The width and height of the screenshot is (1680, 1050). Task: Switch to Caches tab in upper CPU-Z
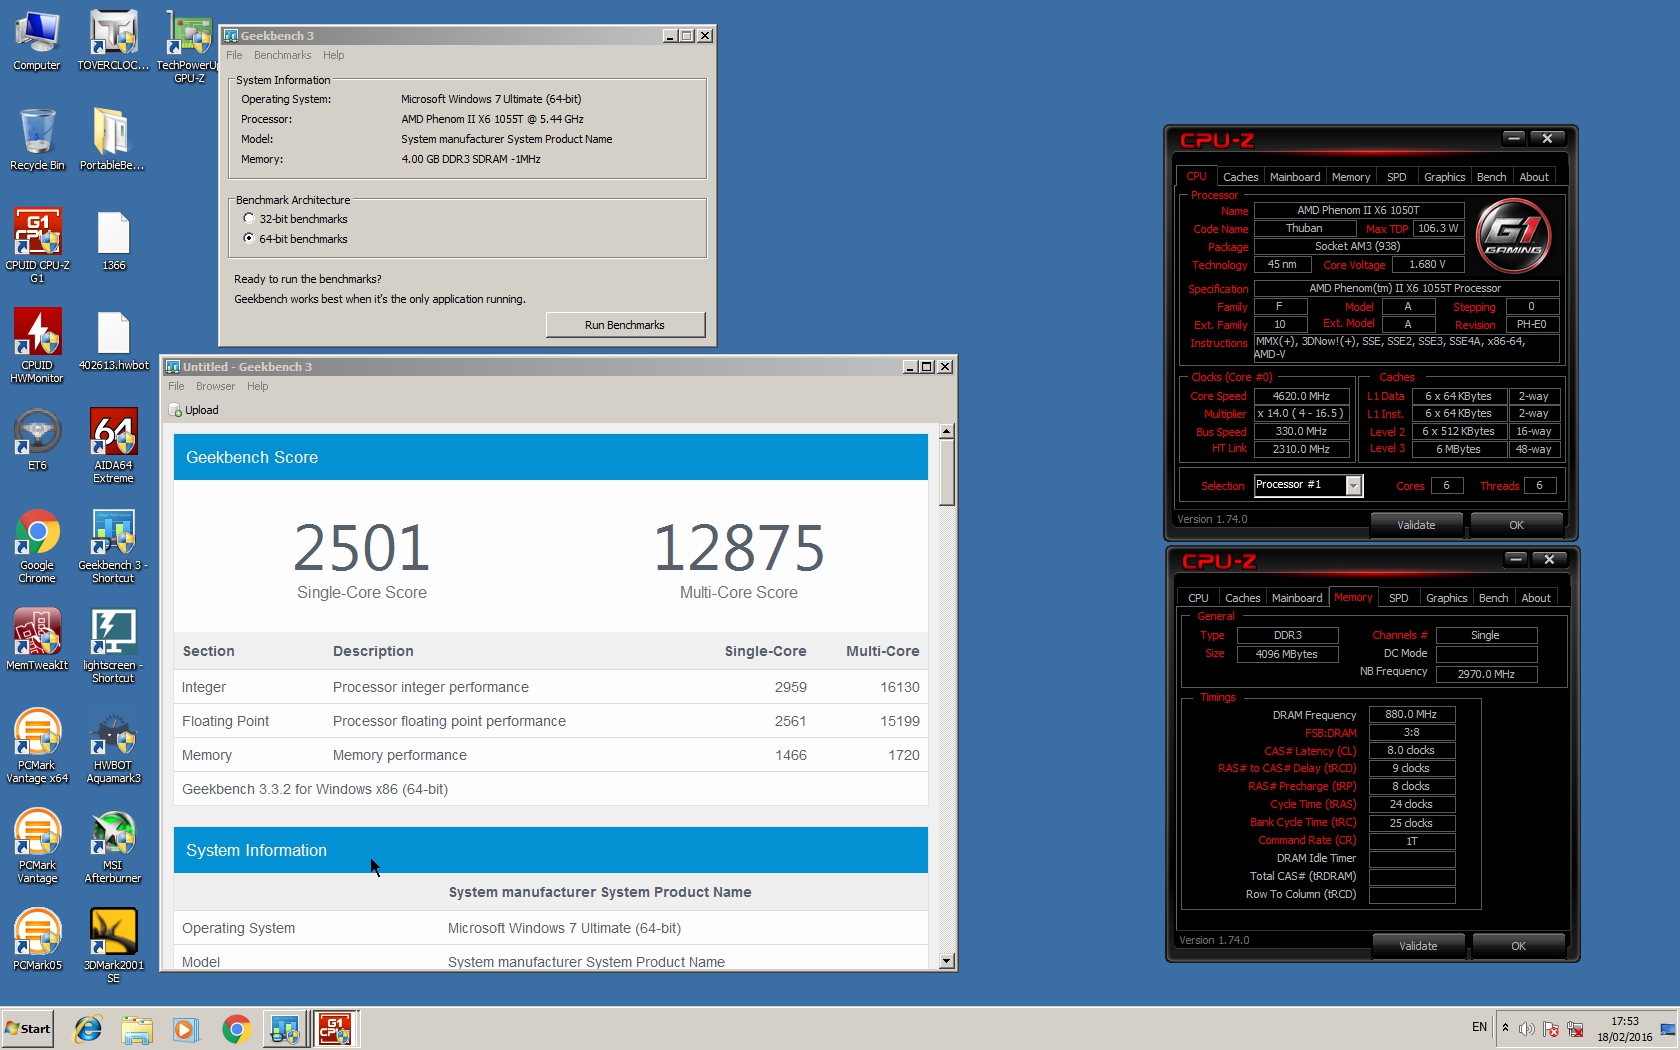(1240, 177)
